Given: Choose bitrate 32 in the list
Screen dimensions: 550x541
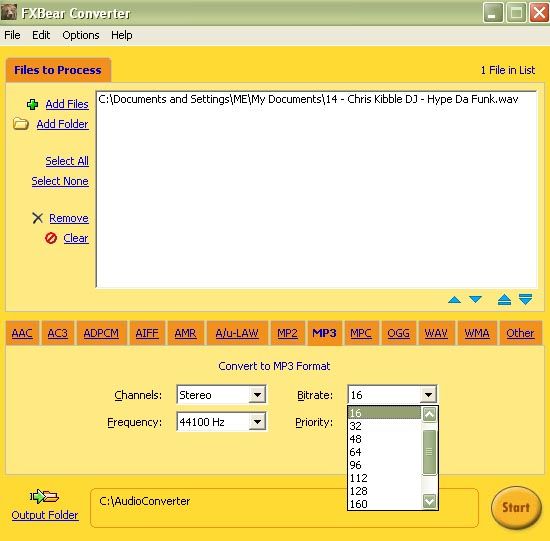Looking at the screenshot, I should point(385,426).
